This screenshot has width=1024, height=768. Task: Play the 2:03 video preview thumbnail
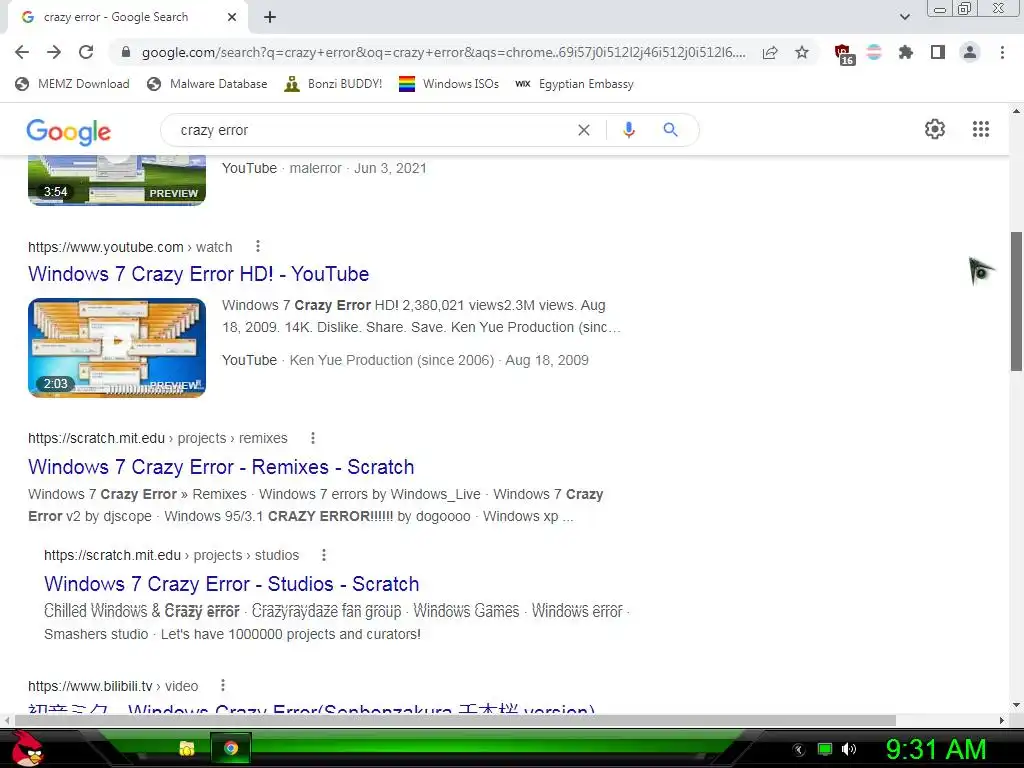[117, 347]
